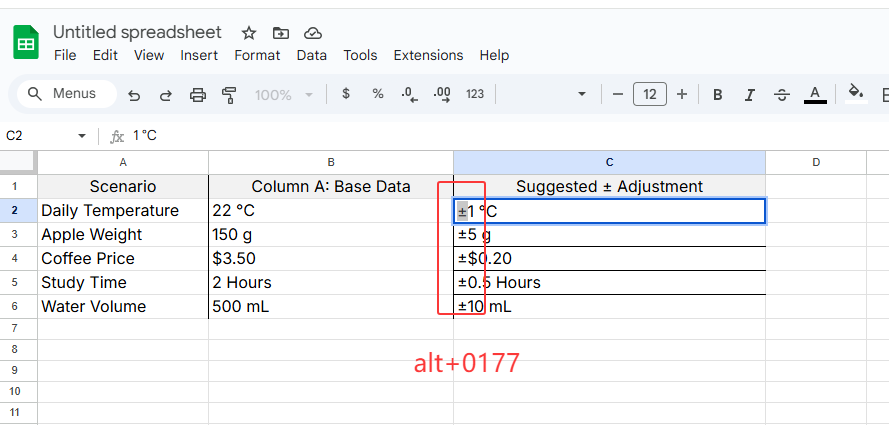The image size is (889, 425).
Task: Open the Extensions menu
Action: click(x=428, y=55)
